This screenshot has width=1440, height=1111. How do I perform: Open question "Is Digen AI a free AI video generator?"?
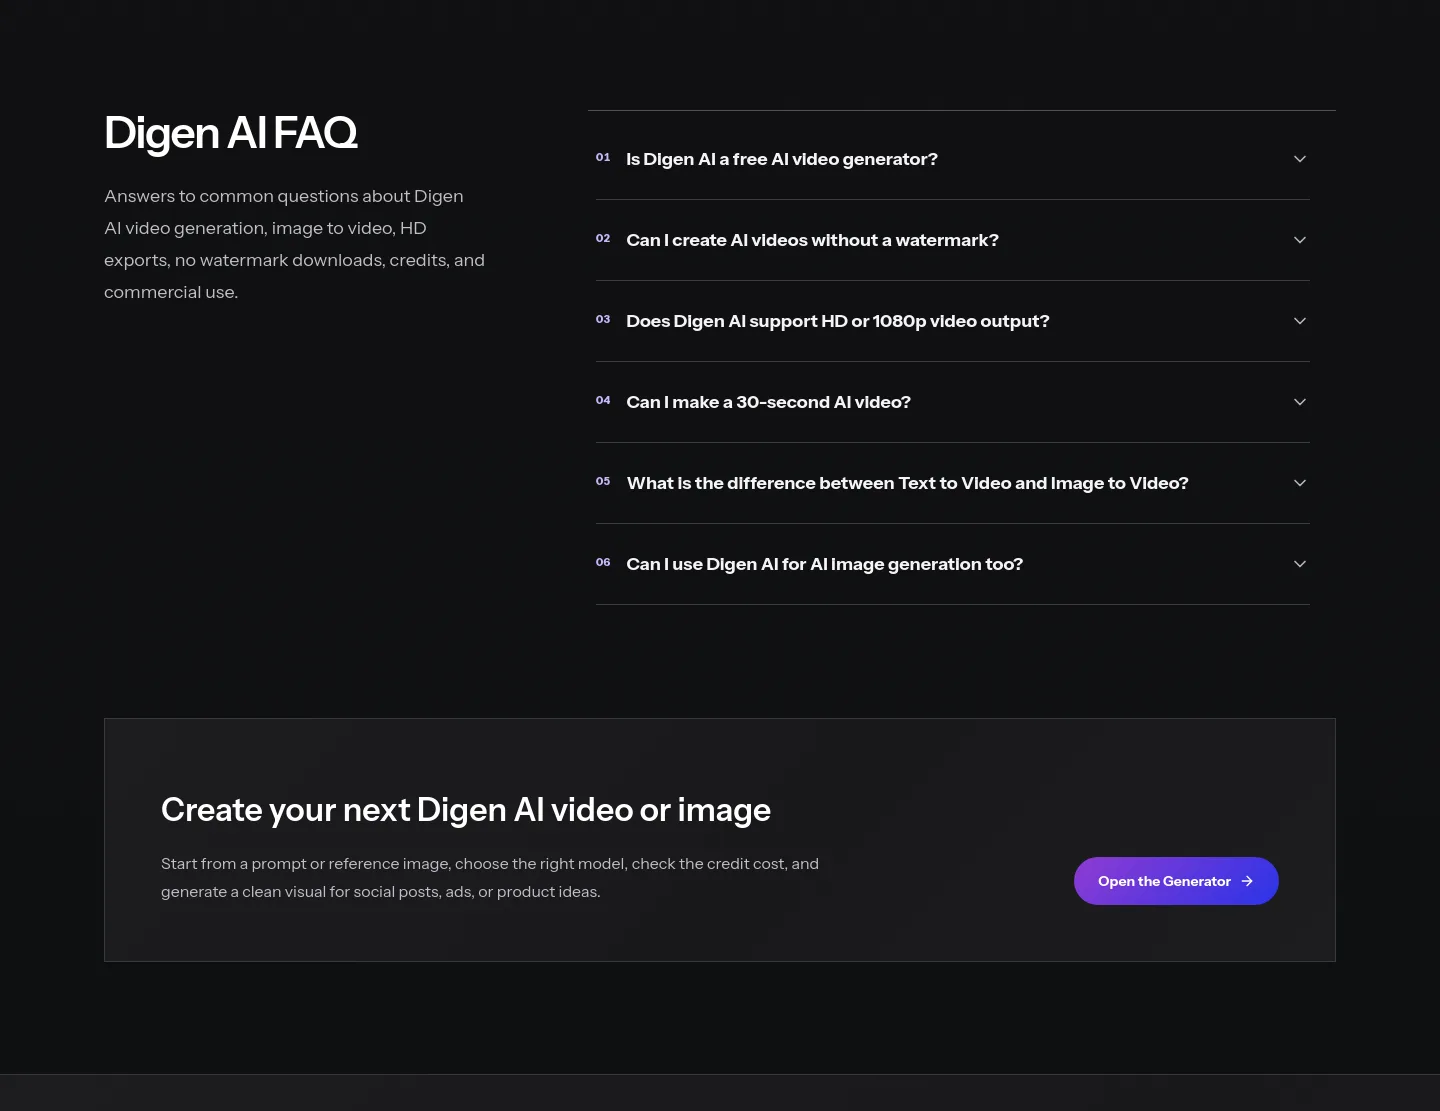[x=952, y=159]
